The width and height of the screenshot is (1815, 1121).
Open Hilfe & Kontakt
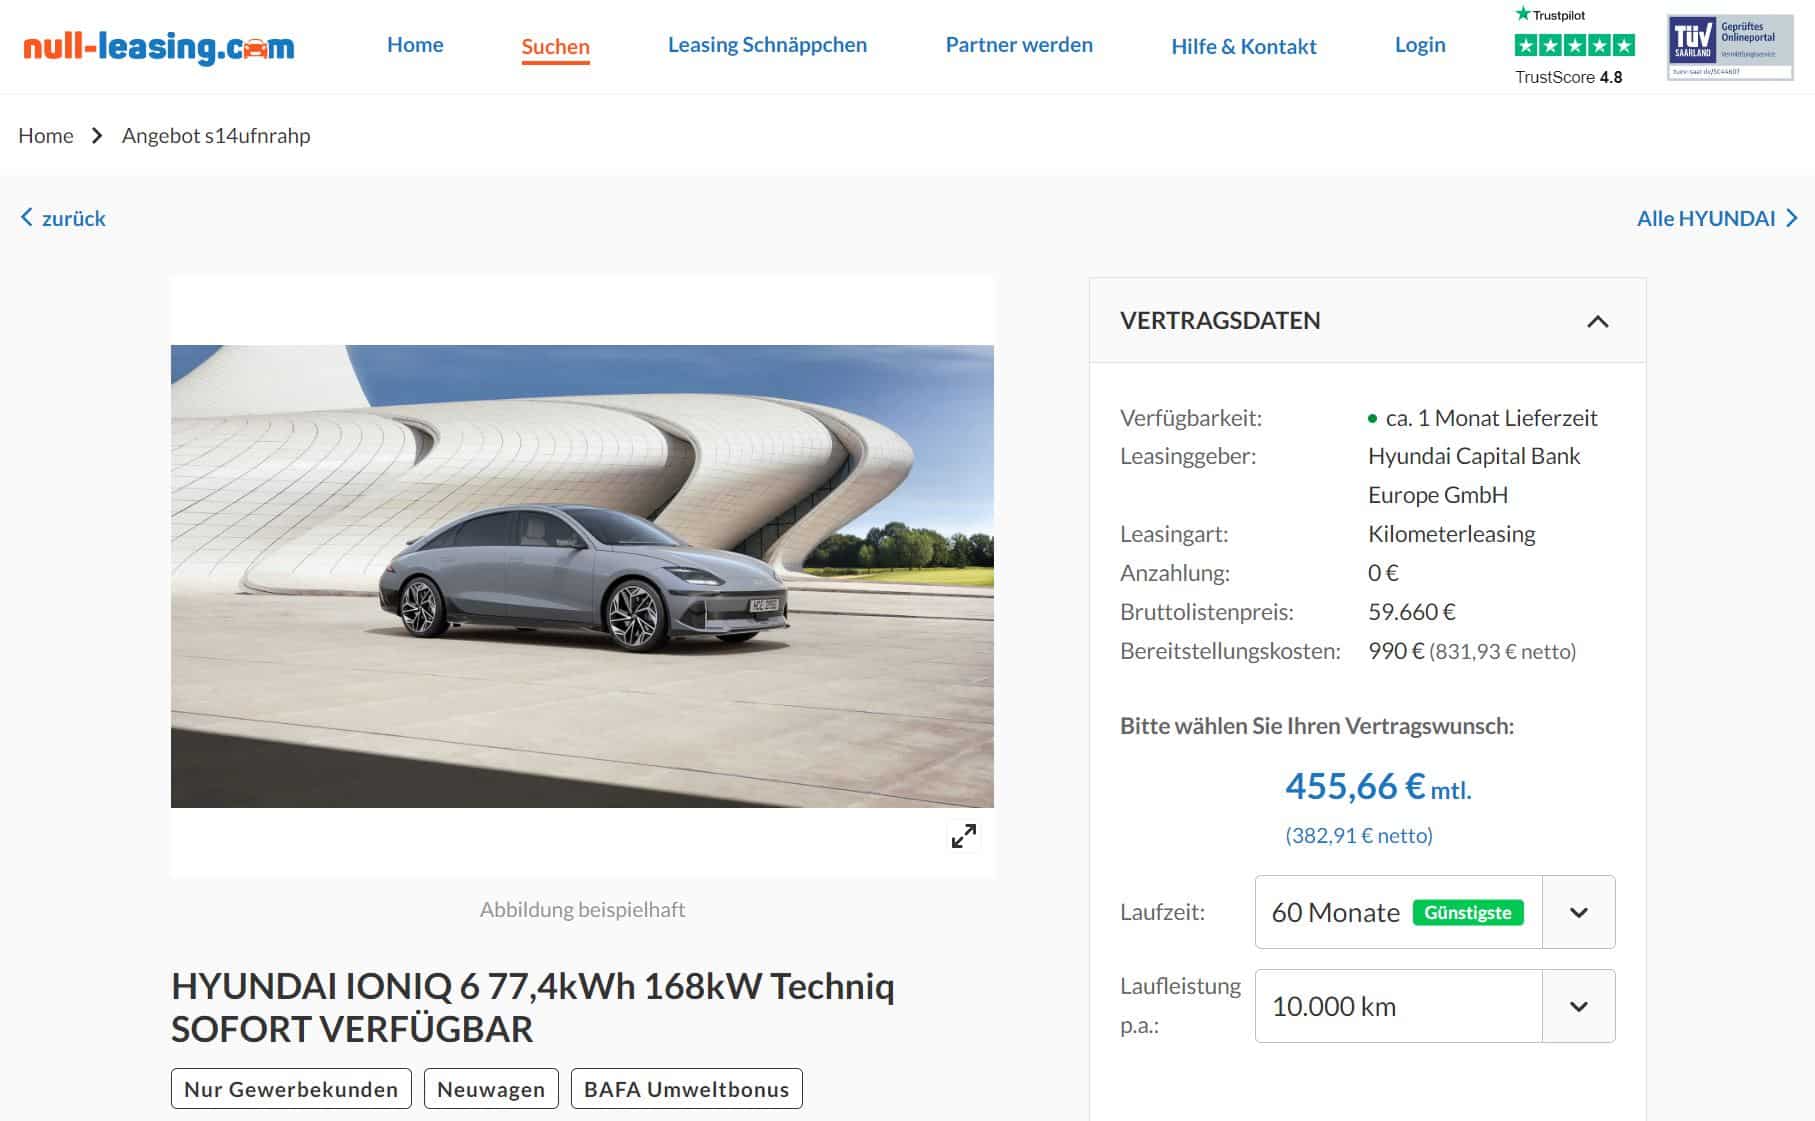1243,47
